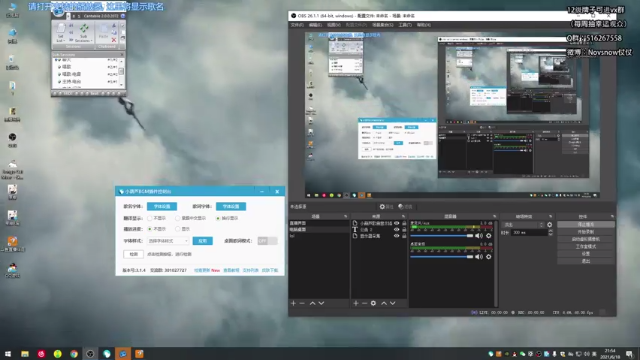This screenshot has height=360, width=640.
Task: Click Start Recording button in OBS controls
Action: click(x=586, y=232)
